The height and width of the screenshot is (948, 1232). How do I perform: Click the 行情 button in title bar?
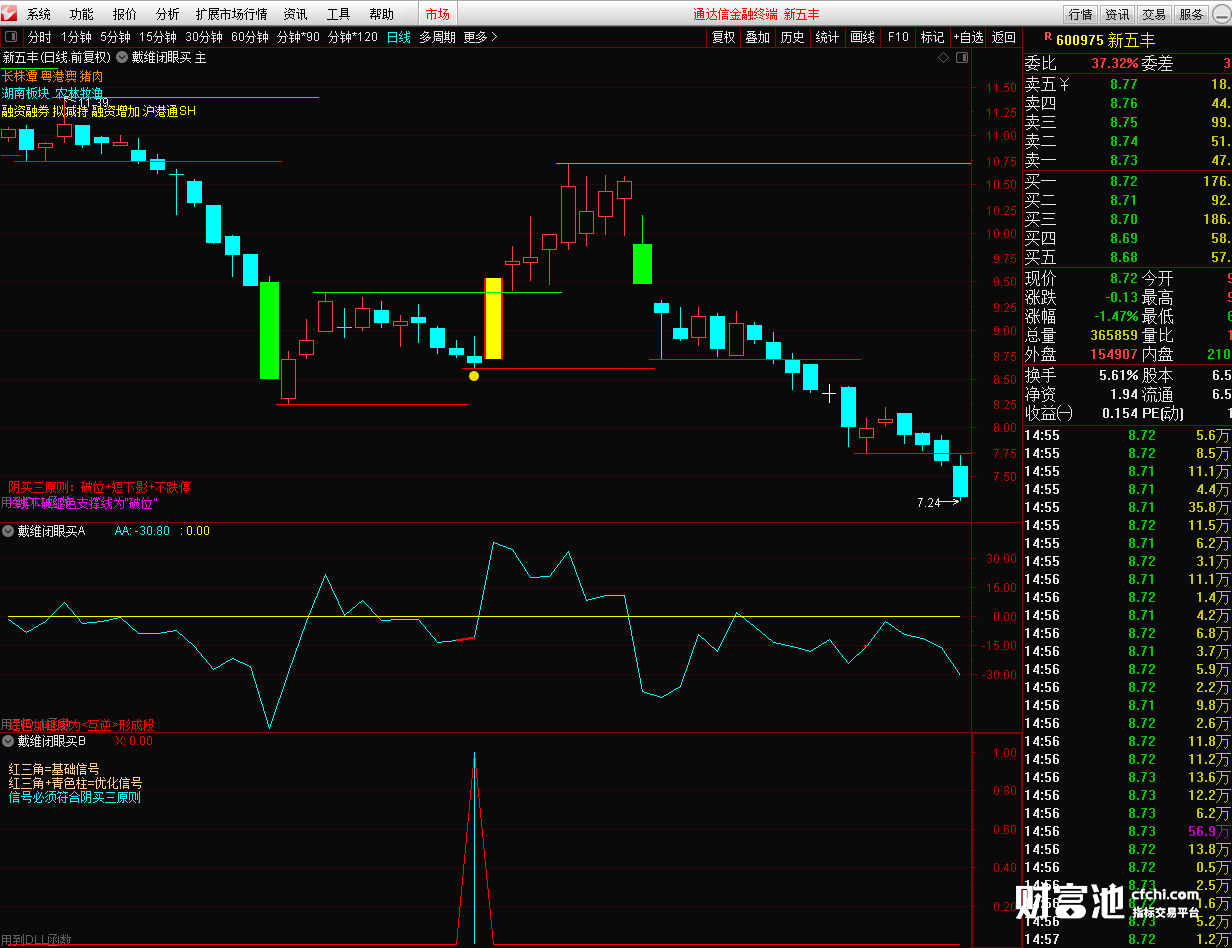[x=1080, y=14]
